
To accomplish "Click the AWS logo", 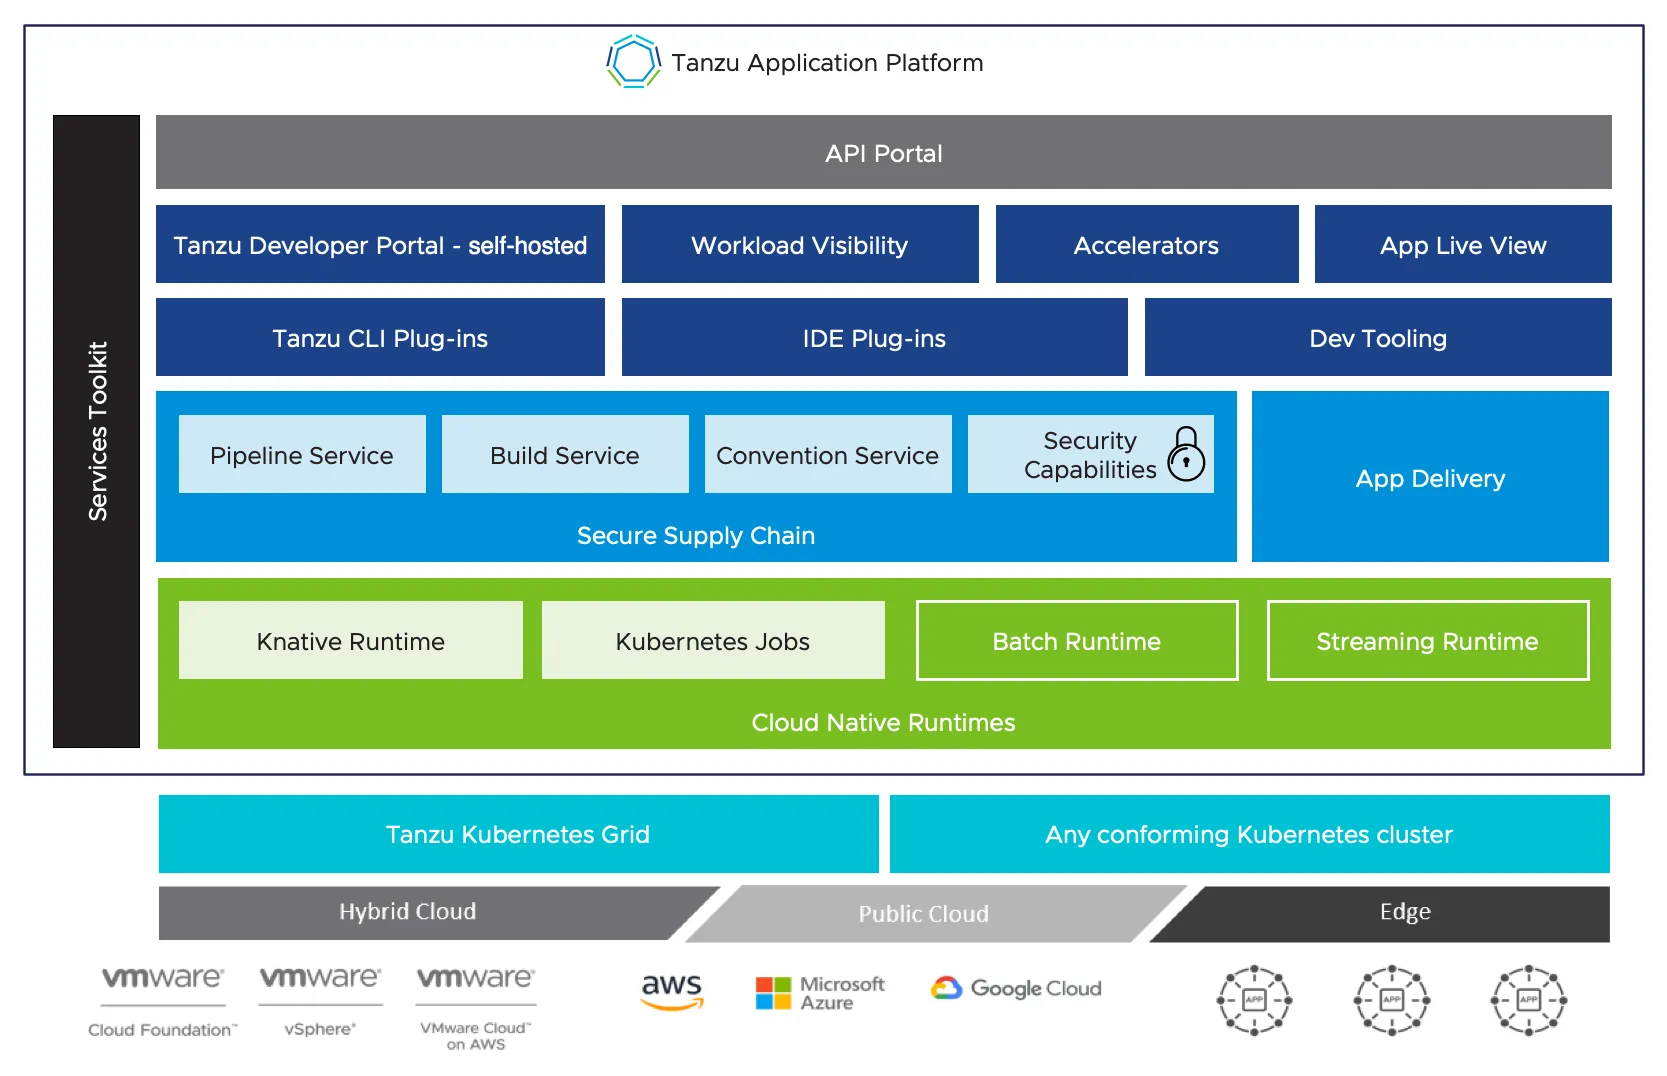I will click(x=672, y=991).
